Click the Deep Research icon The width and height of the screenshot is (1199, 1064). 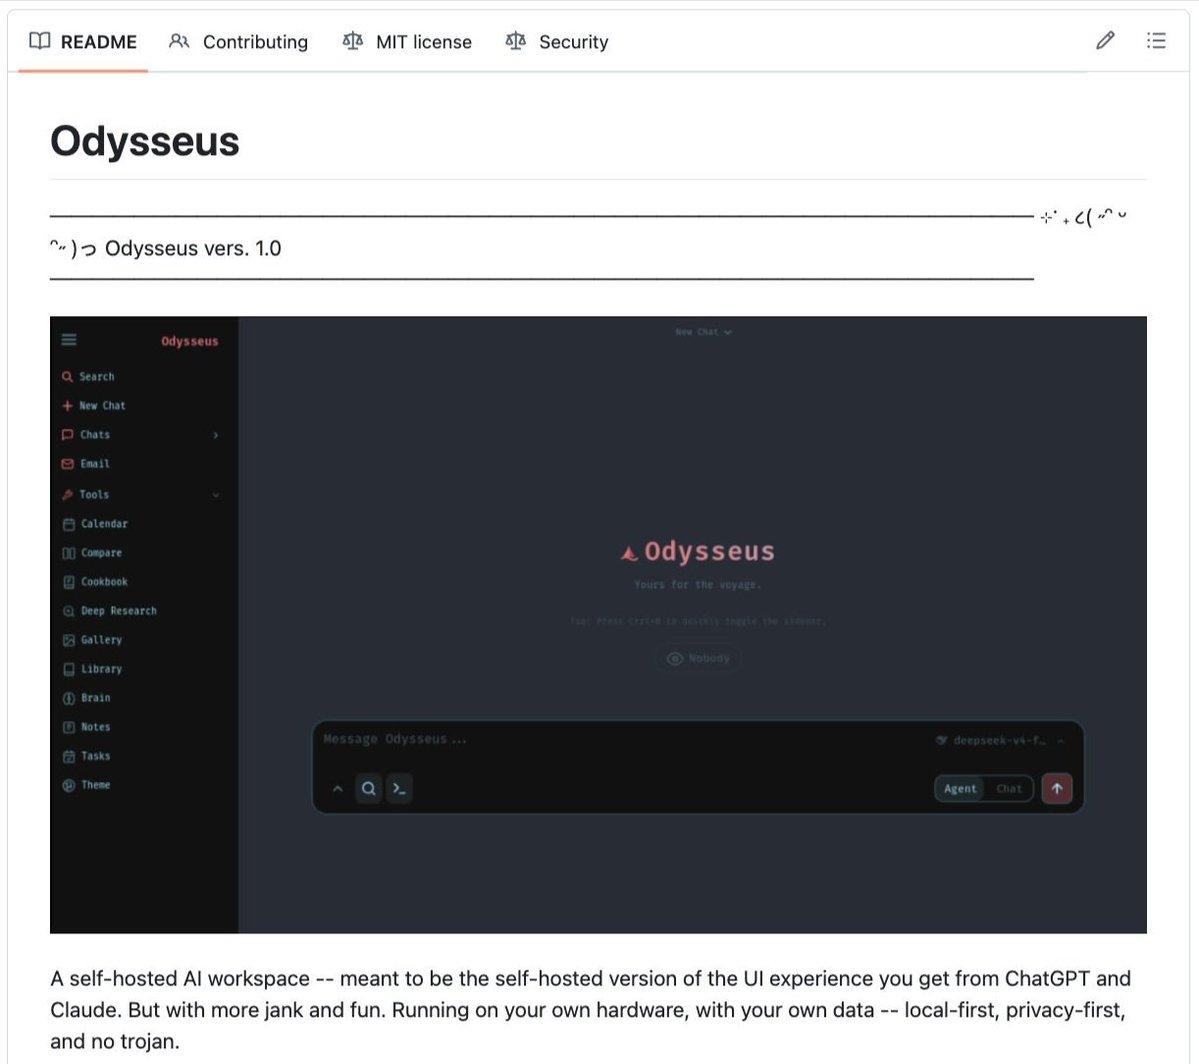click(x=69, y=611)
